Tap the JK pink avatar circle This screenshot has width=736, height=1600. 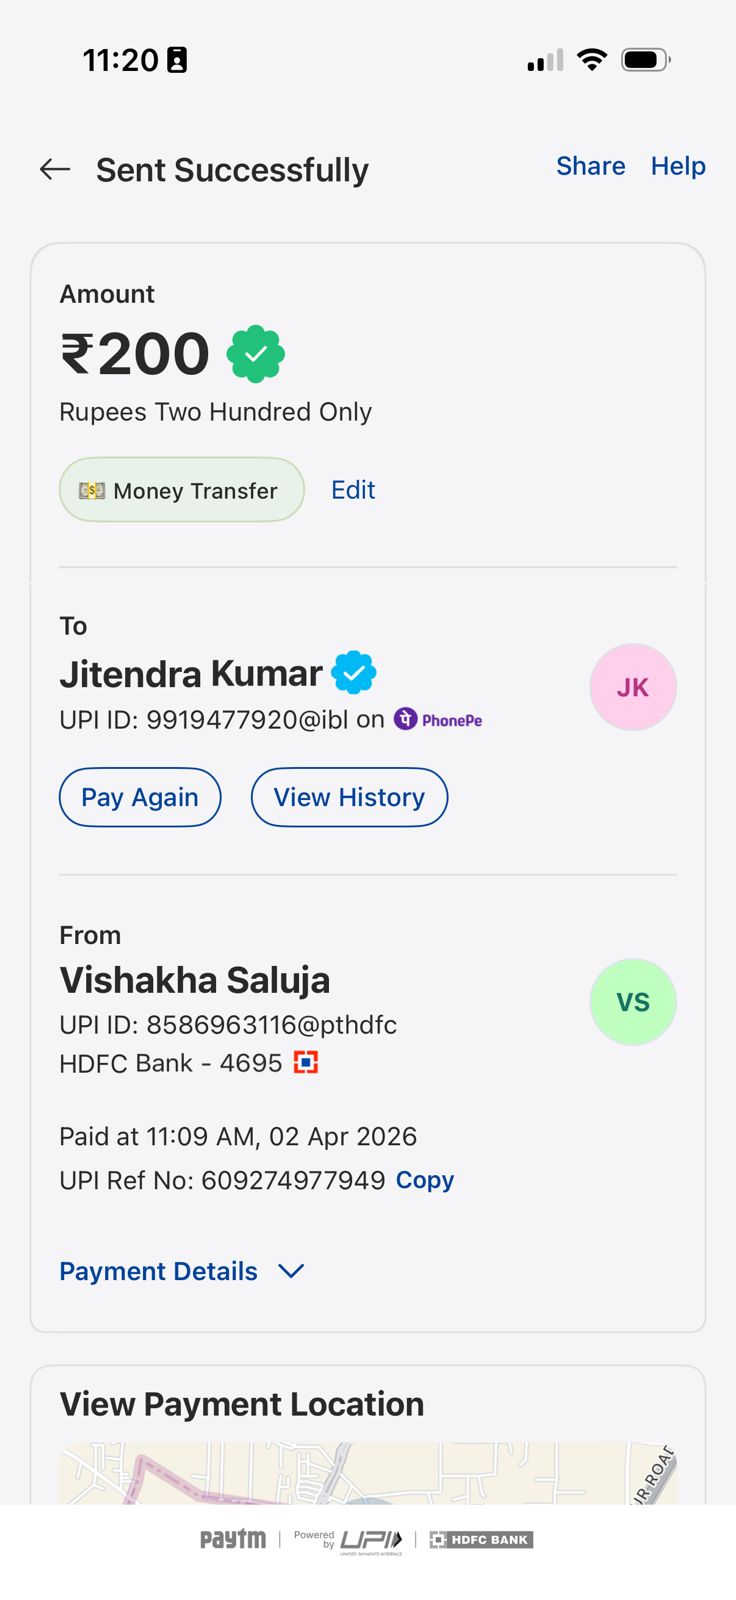tap(633, 687)
